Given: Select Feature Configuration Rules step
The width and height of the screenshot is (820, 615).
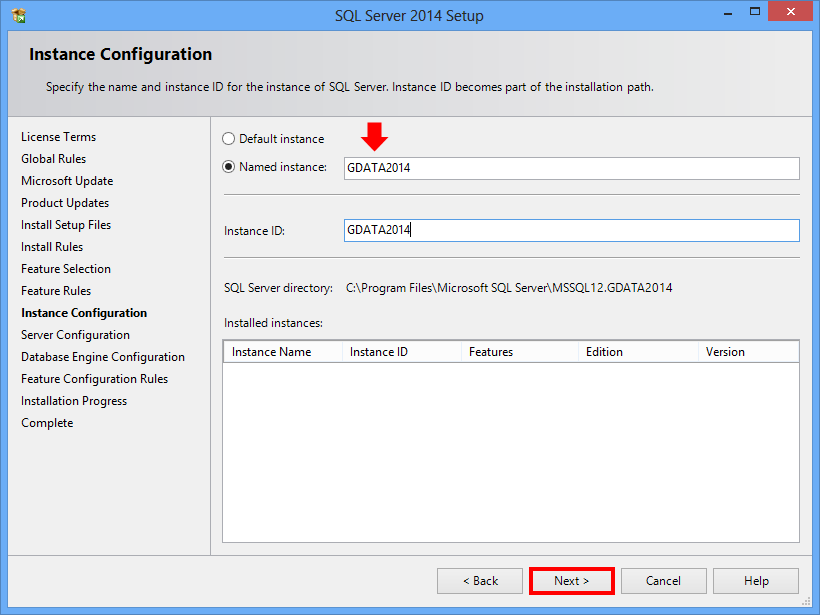Looking at the screenshot, I should 95,379.
